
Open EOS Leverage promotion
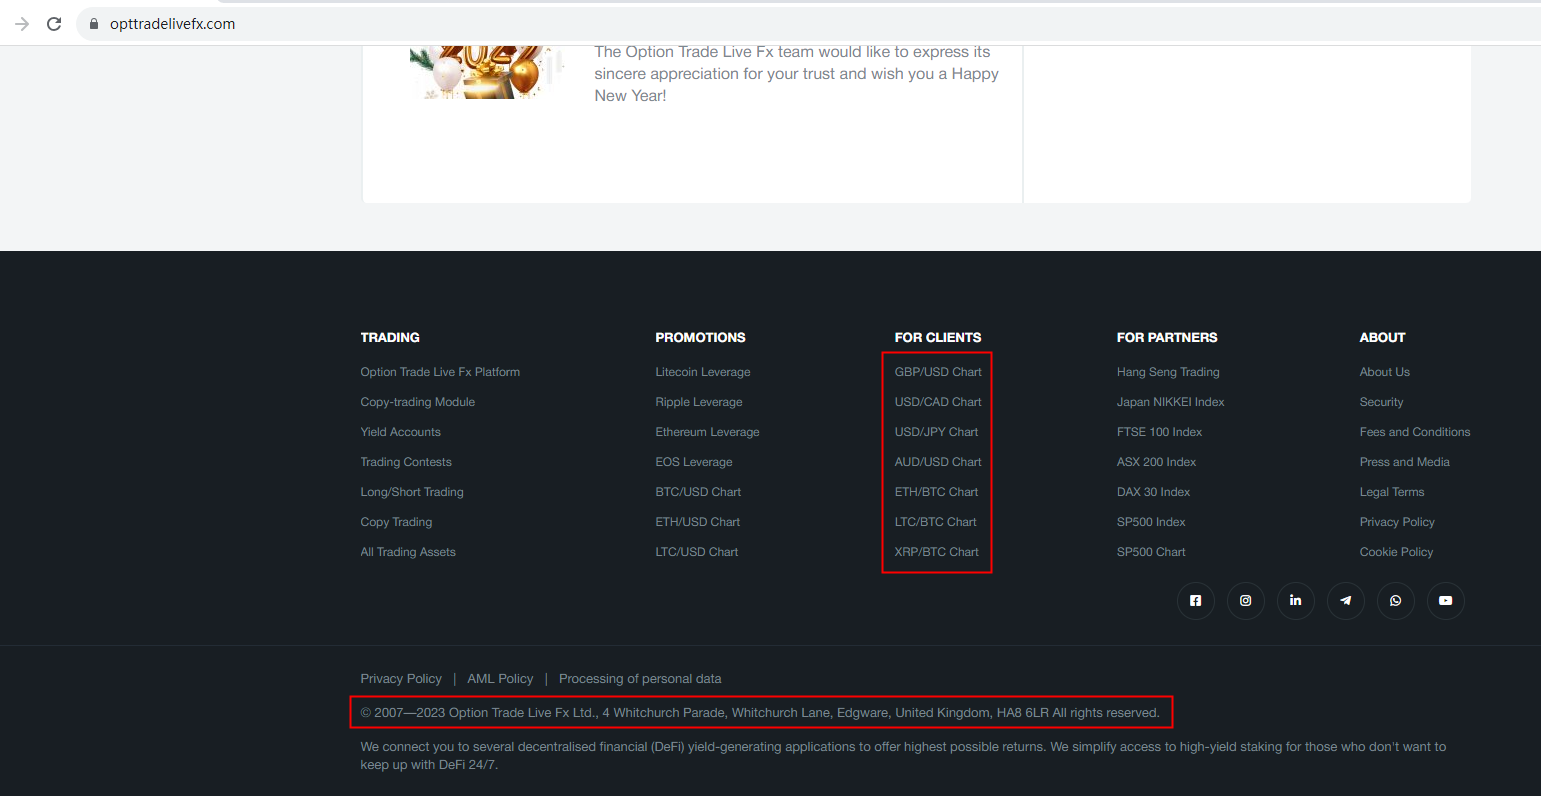tap(694, 462)
